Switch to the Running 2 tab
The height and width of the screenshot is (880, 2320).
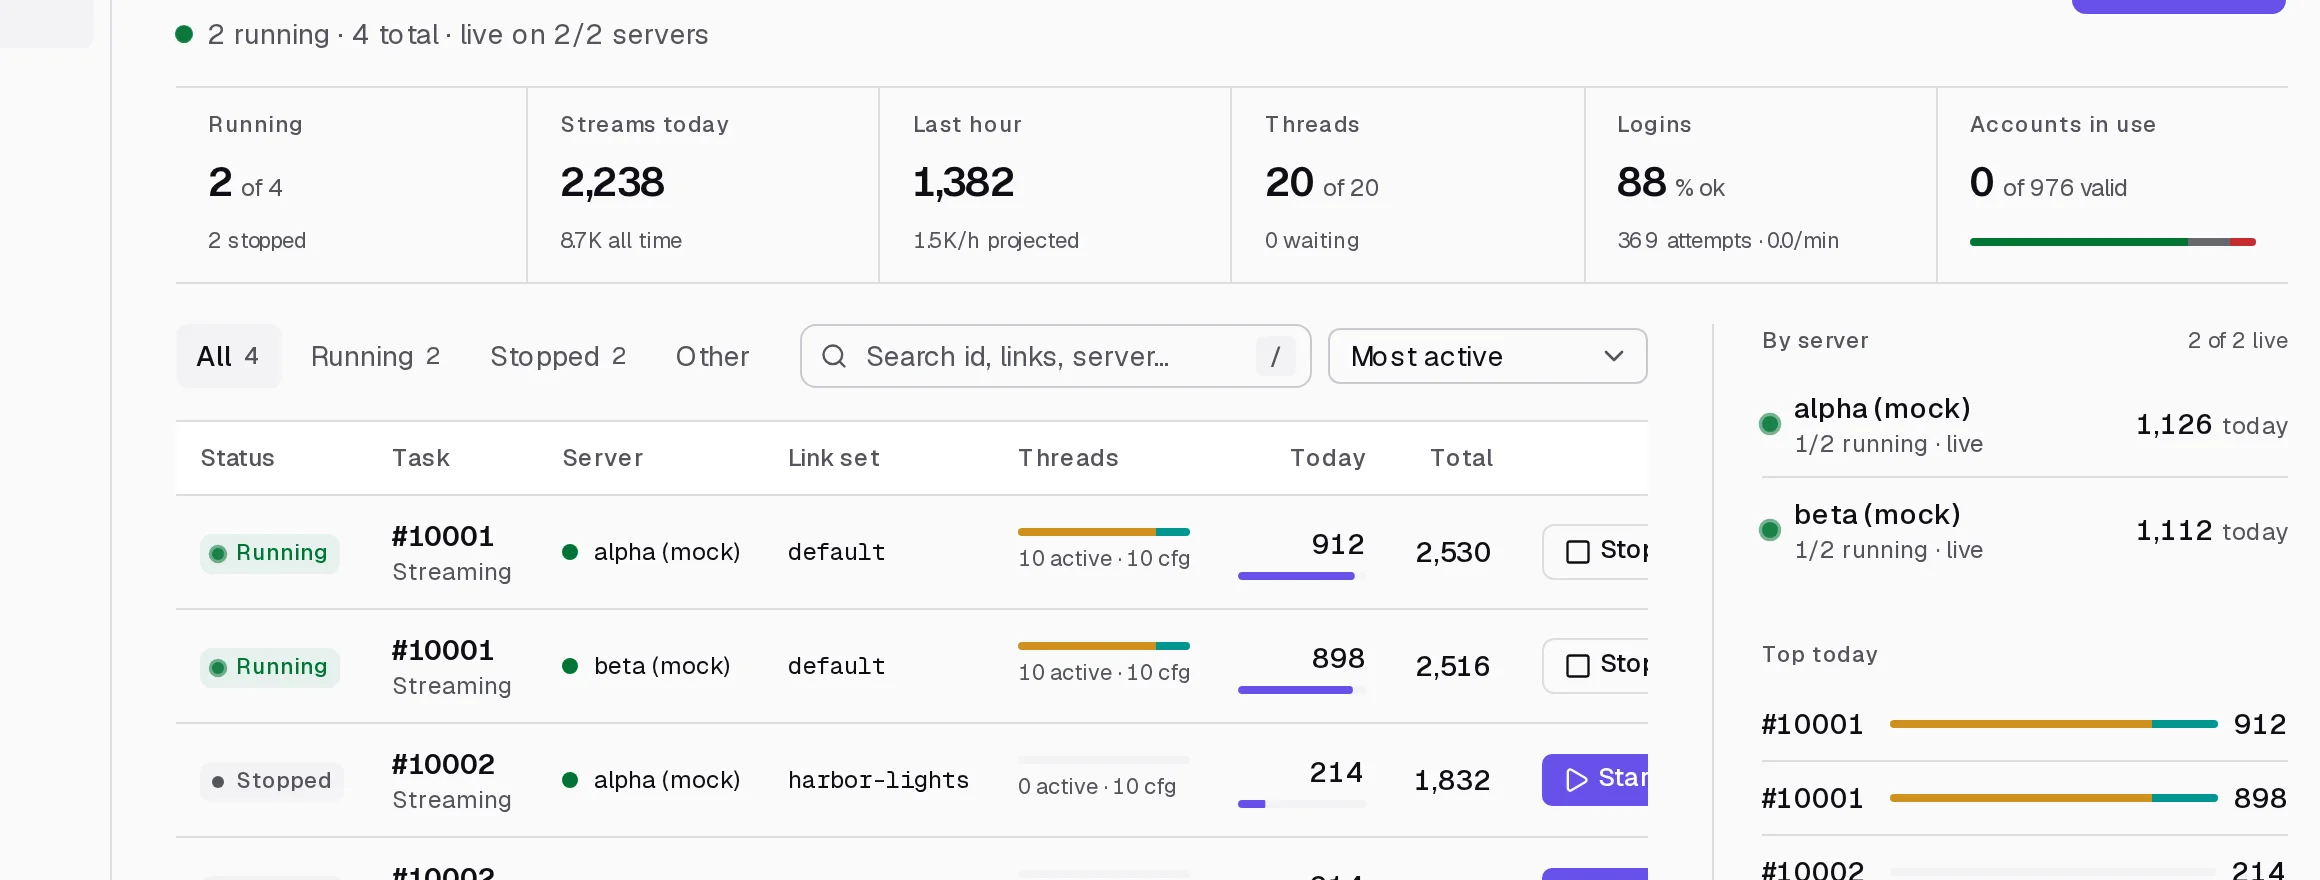point(375,356)
